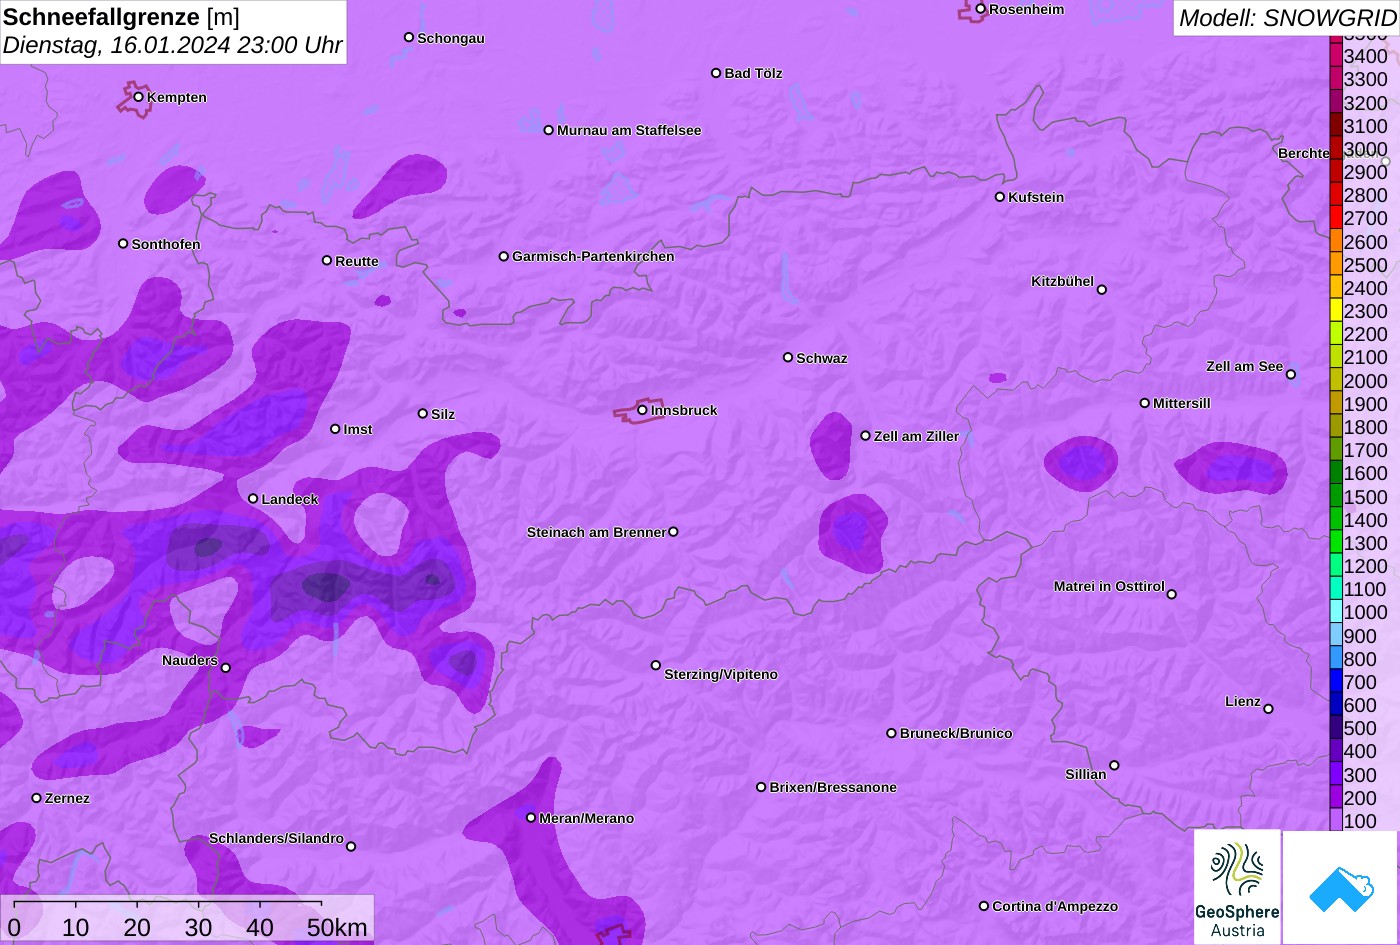Select the 'Zell am Ziller' label
This screenshot has height=945, width=1400.
[916, 436]
